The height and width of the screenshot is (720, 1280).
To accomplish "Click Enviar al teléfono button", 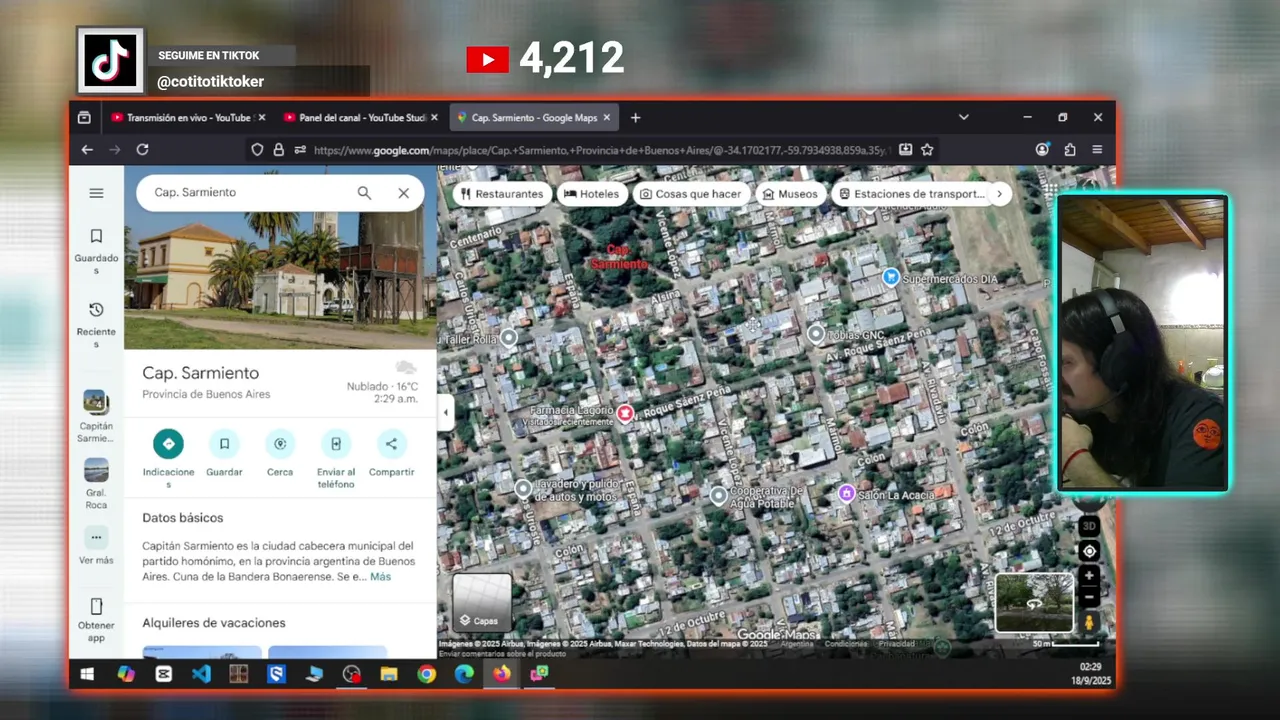I will tap(336, 444).
